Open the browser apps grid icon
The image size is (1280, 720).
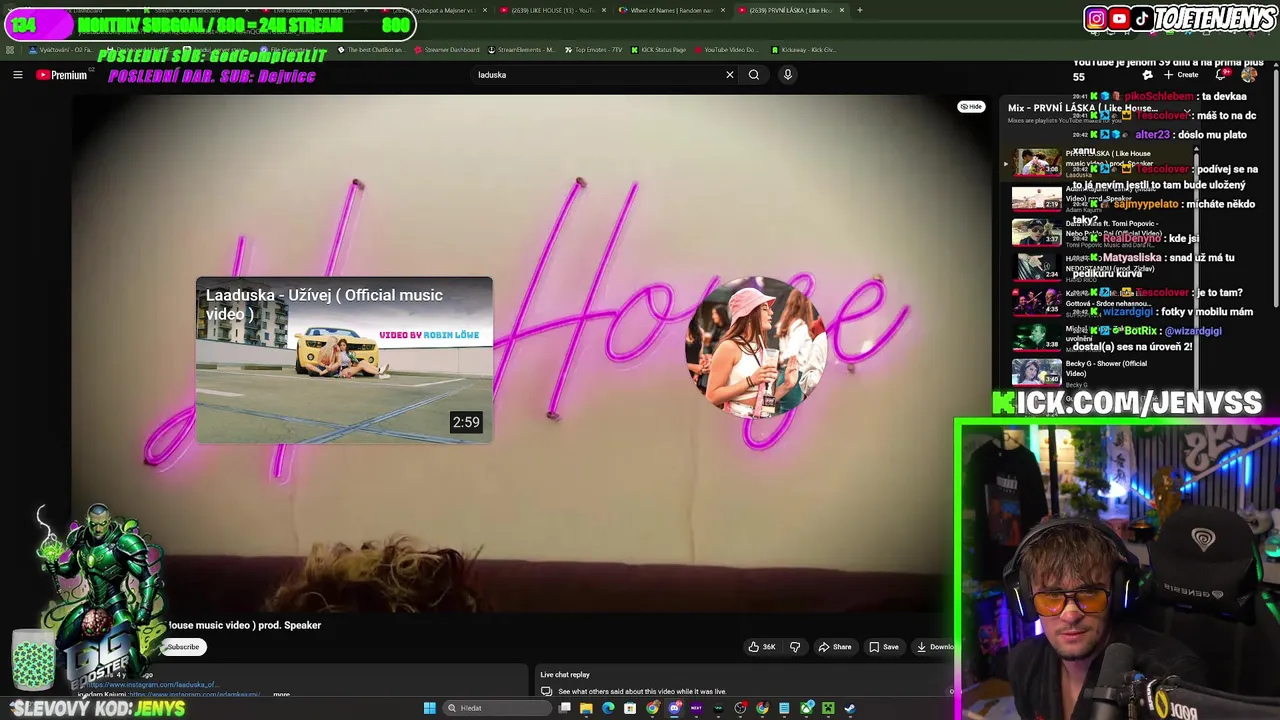click(x=10, y=49)
